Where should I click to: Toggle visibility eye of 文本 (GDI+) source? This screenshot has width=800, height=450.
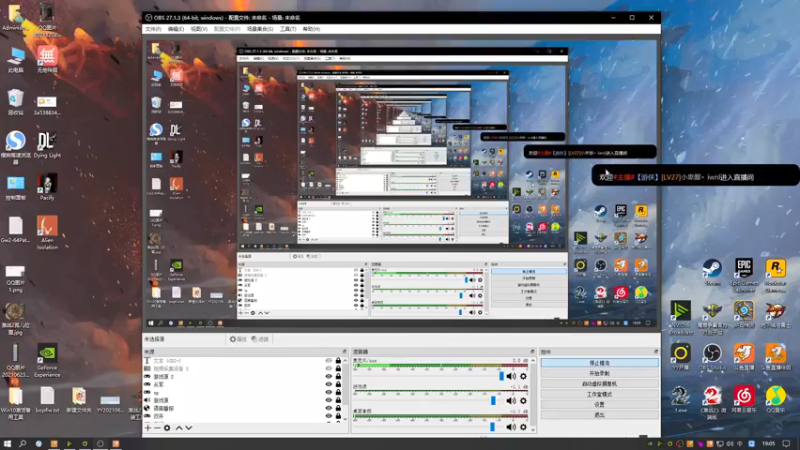coord(329,361)
